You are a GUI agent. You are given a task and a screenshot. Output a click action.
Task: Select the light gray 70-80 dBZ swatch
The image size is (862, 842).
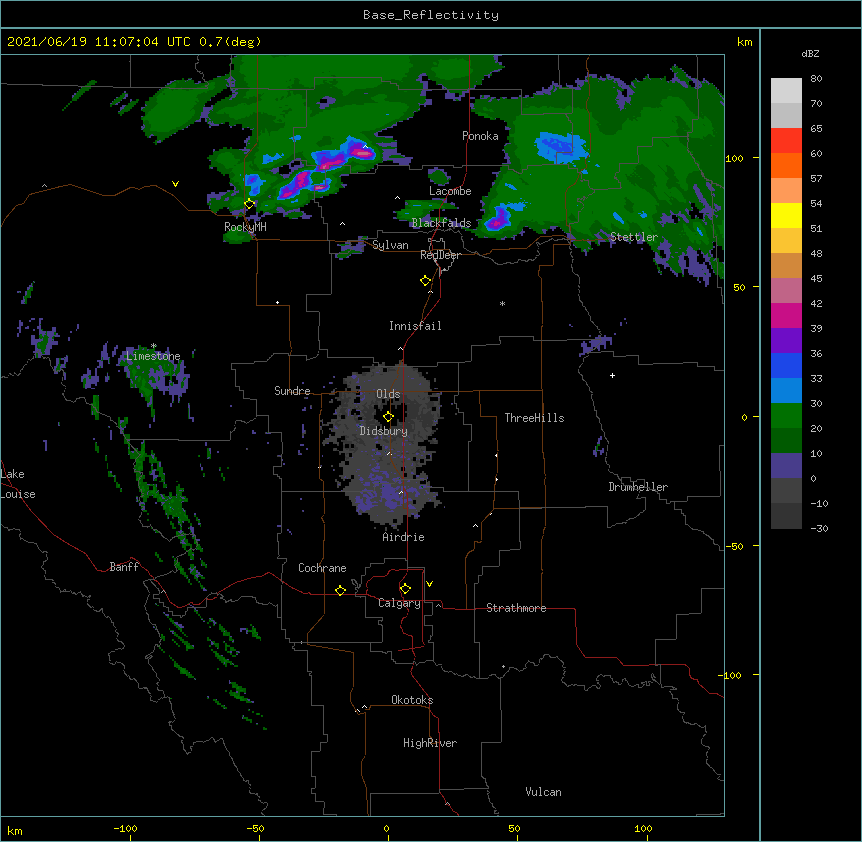coord(786,91)
